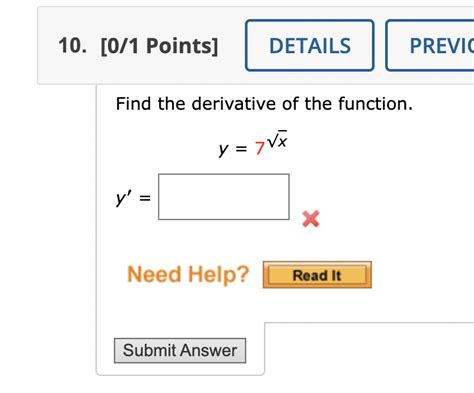Click the [0/1 Points] score label

point(159,46)
